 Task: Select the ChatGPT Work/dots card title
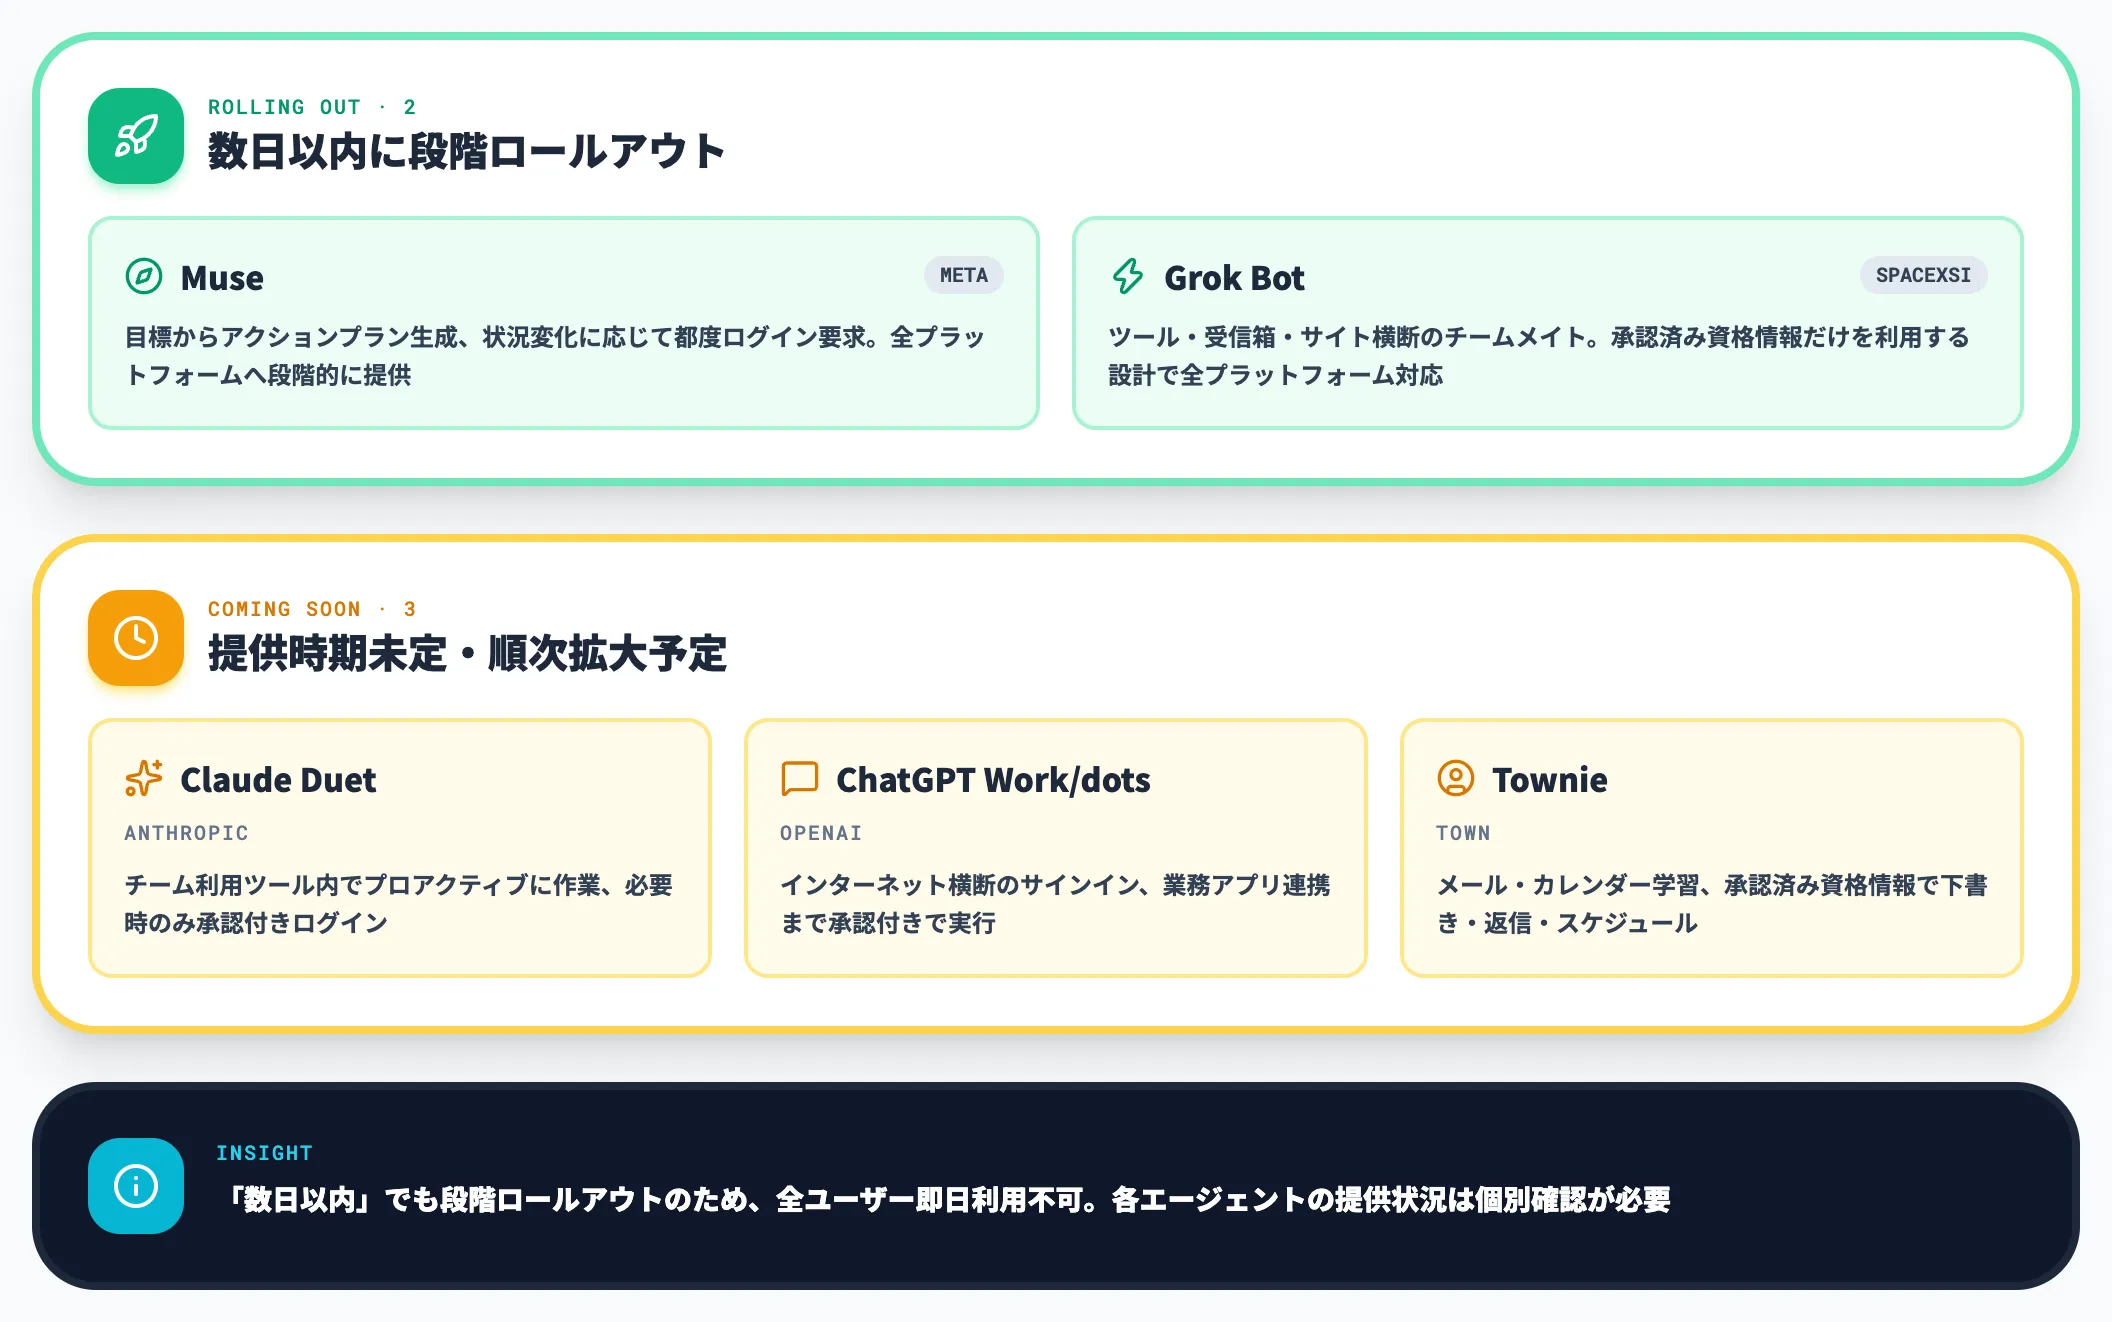pyautogui.click(x=993, y=780)
